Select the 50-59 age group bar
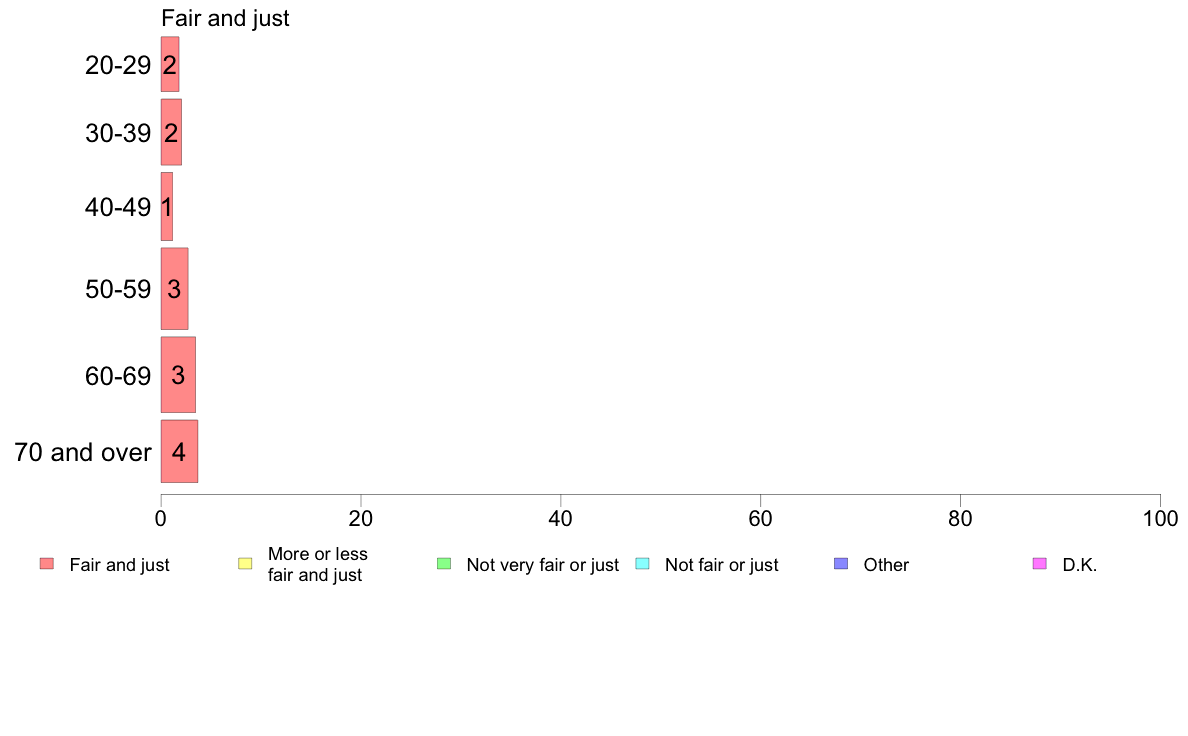1188x736 pixels. pyautogui.click(x=174, y=289)
